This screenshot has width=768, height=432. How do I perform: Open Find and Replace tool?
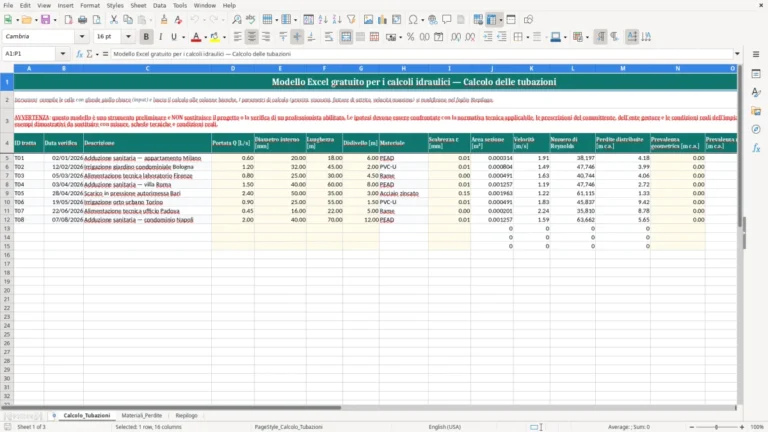click(237, 20)
